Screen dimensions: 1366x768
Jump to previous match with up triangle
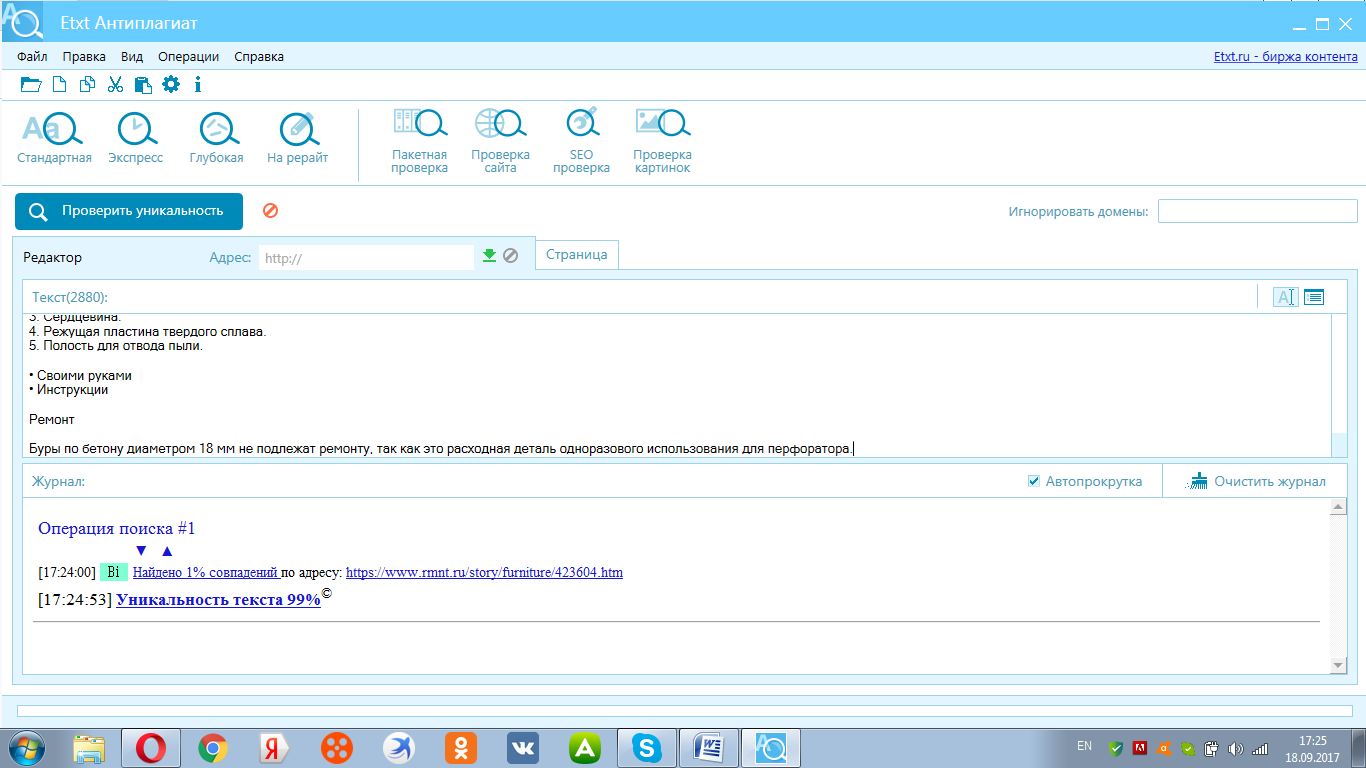click(x=167, y=551)
